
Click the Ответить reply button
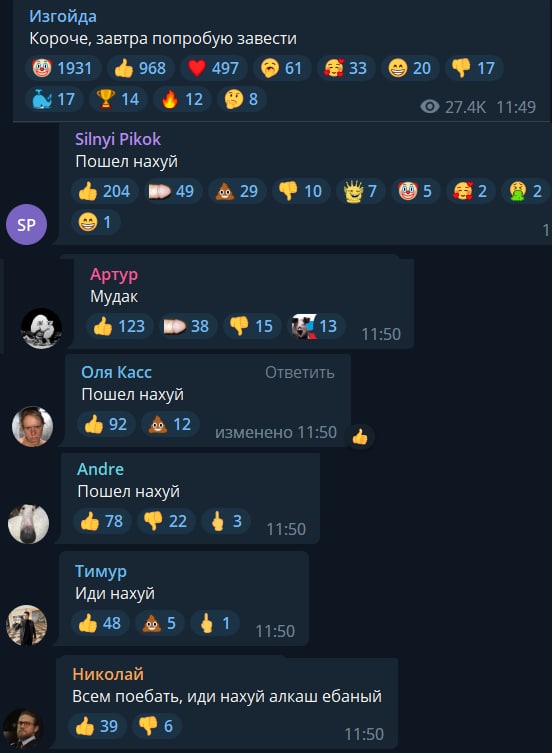[x=300, y=373]
